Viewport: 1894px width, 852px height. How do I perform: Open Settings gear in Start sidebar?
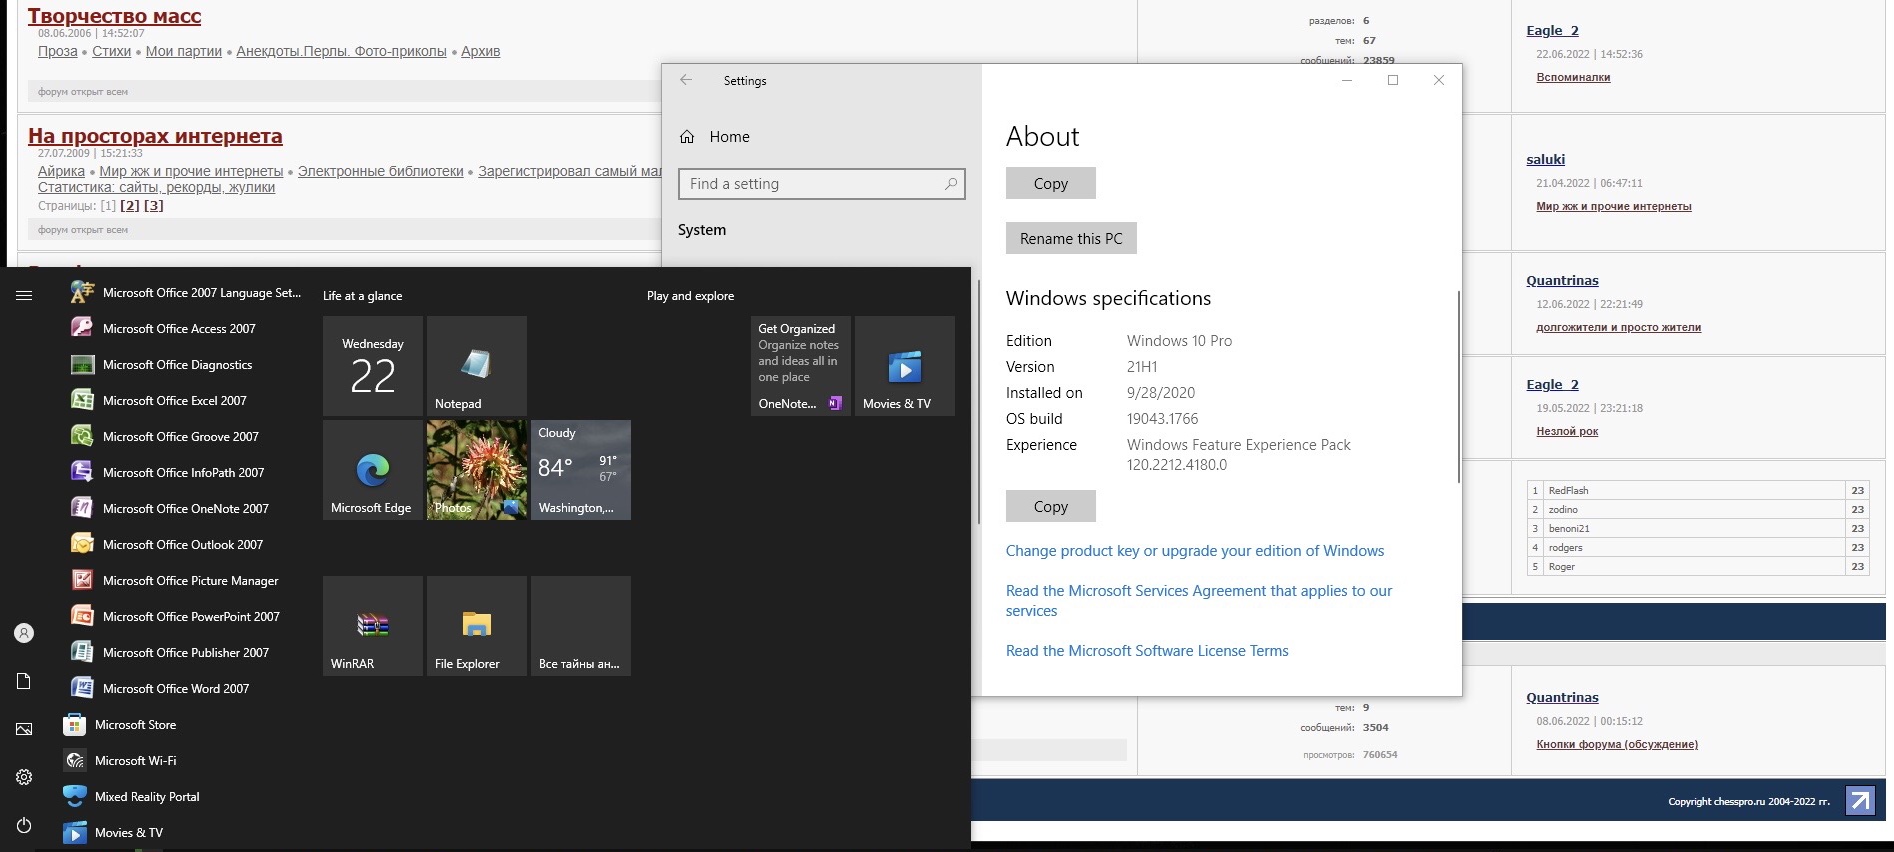24,777
